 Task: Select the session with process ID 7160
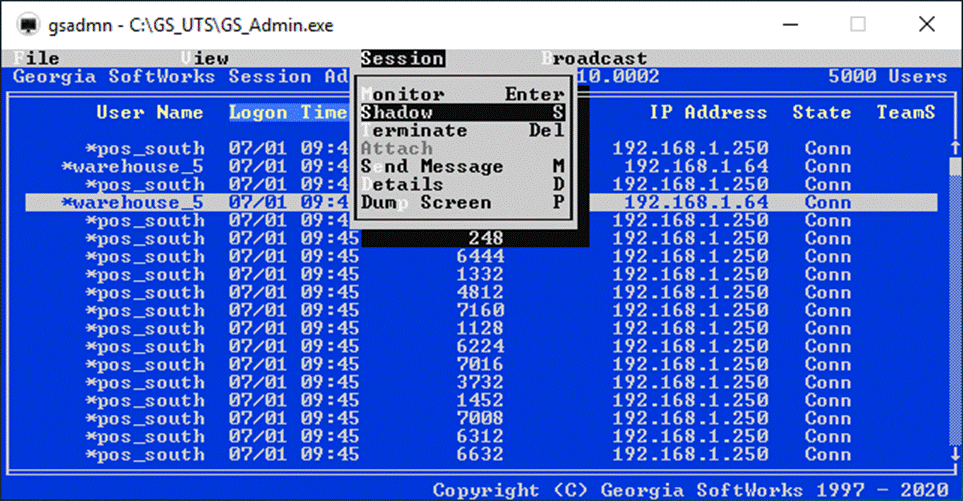(481, 310)
